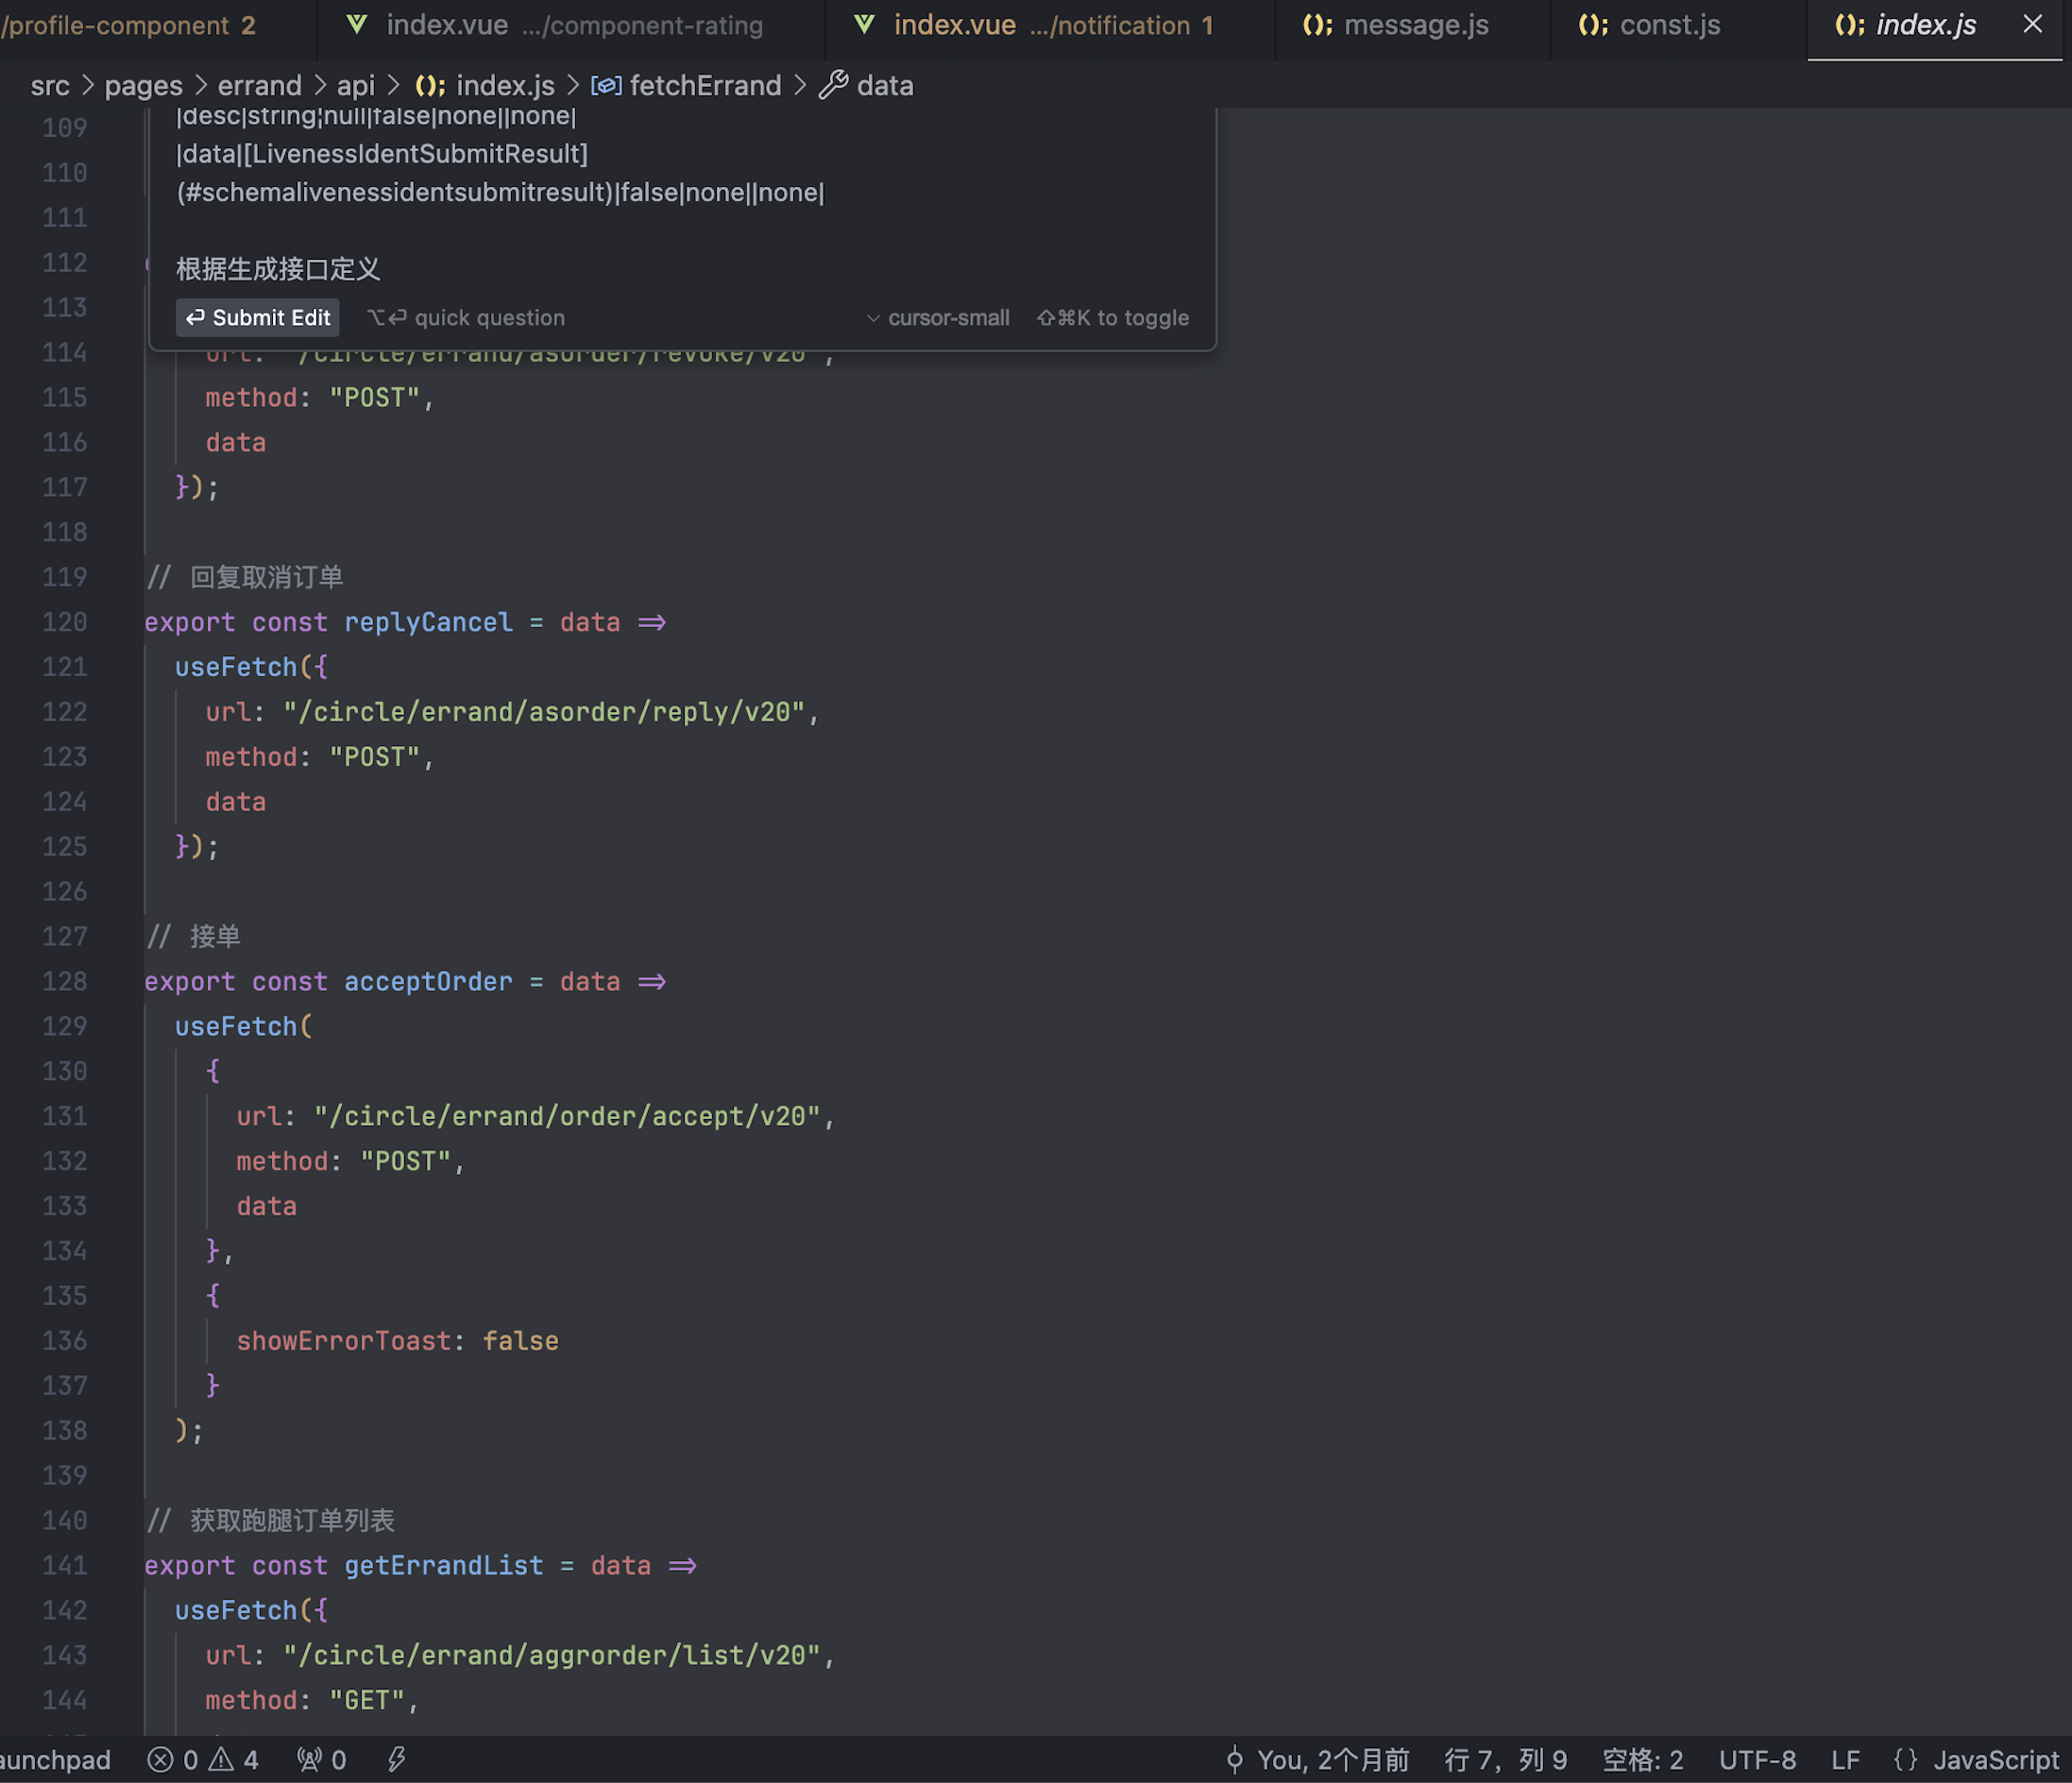
Task: Open the ports broadcast indicator
Action: pos(322,1760)
